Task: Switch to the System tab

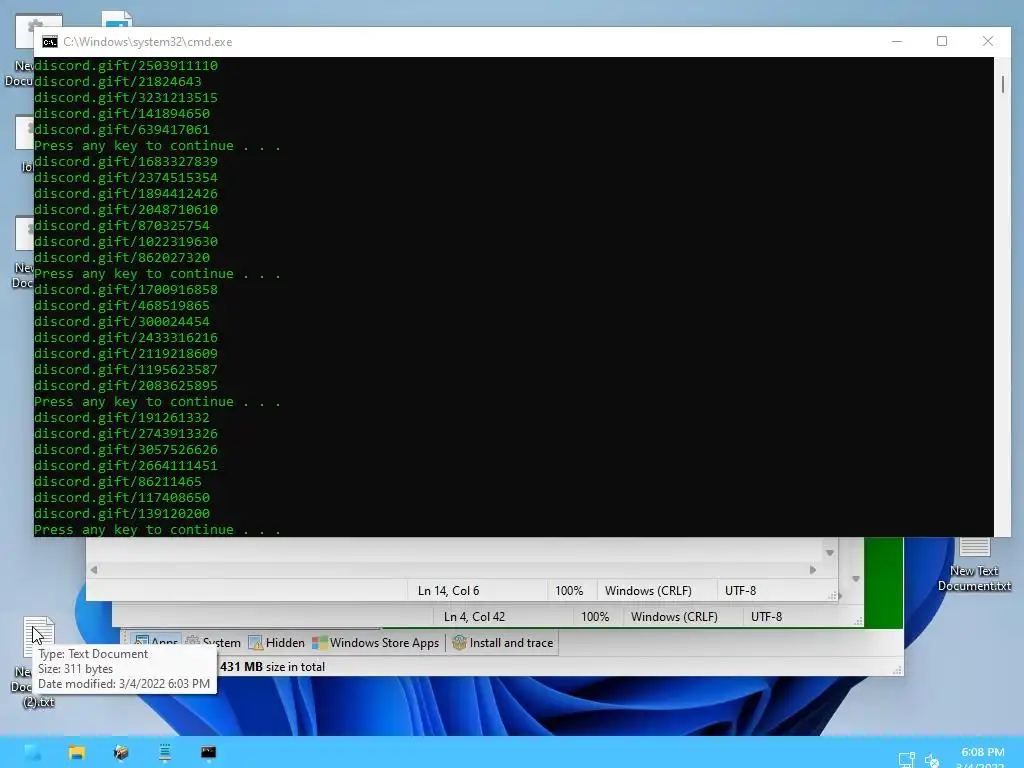Action: point(214,643)
